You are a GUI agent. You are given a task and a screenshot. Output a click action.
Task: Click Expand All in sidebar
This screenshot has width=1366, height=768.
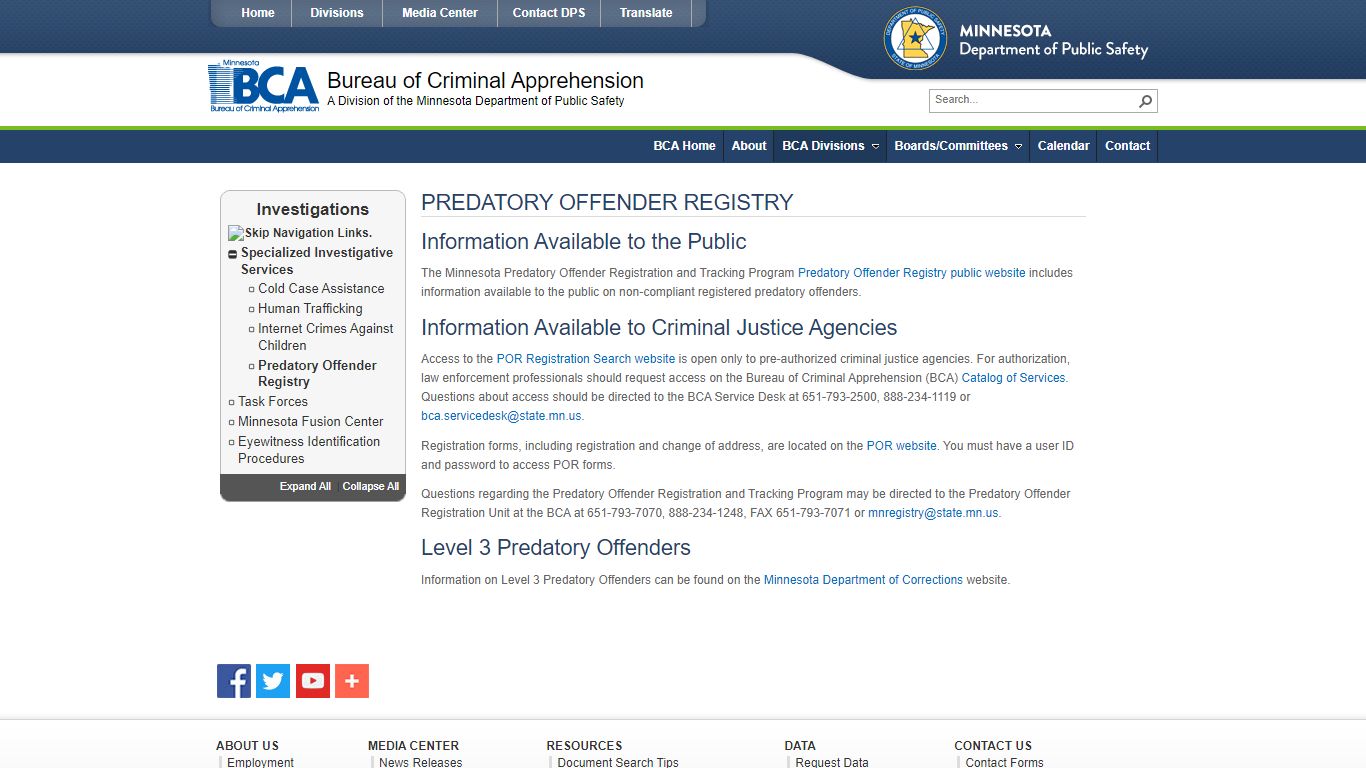pos(305,487)
